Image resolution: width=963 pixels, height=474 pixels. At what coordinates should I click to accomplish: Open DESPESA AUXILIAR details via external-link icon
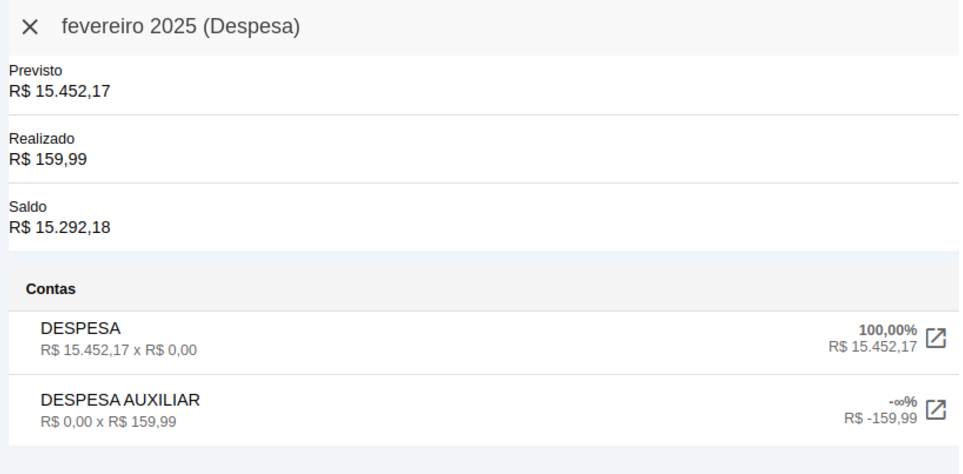coord(935,410)
